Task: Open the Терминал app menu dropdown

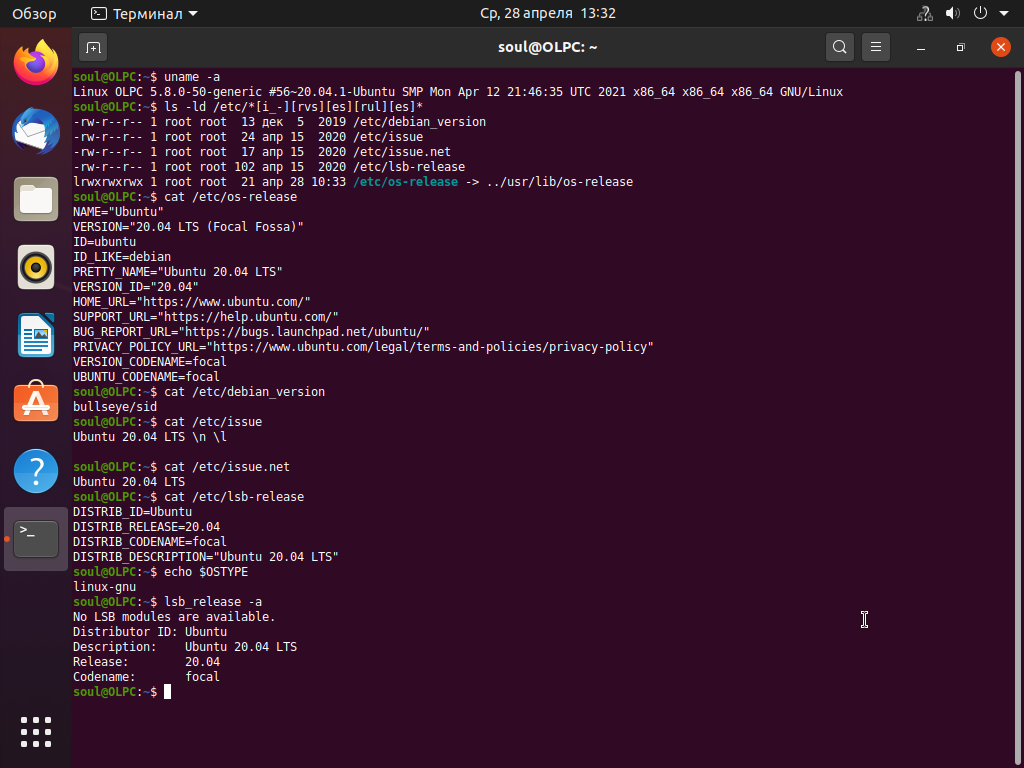Action: pos(144,14)
